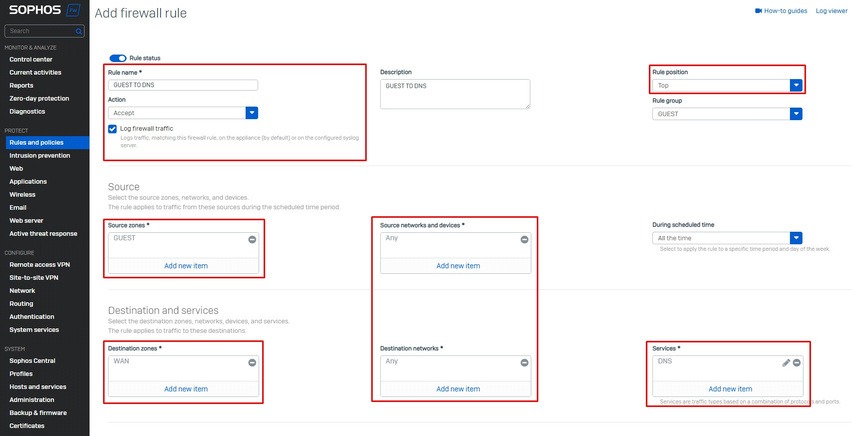Click the Rule name input field
This screenshot has height=436, width=852.
[183, 85]
